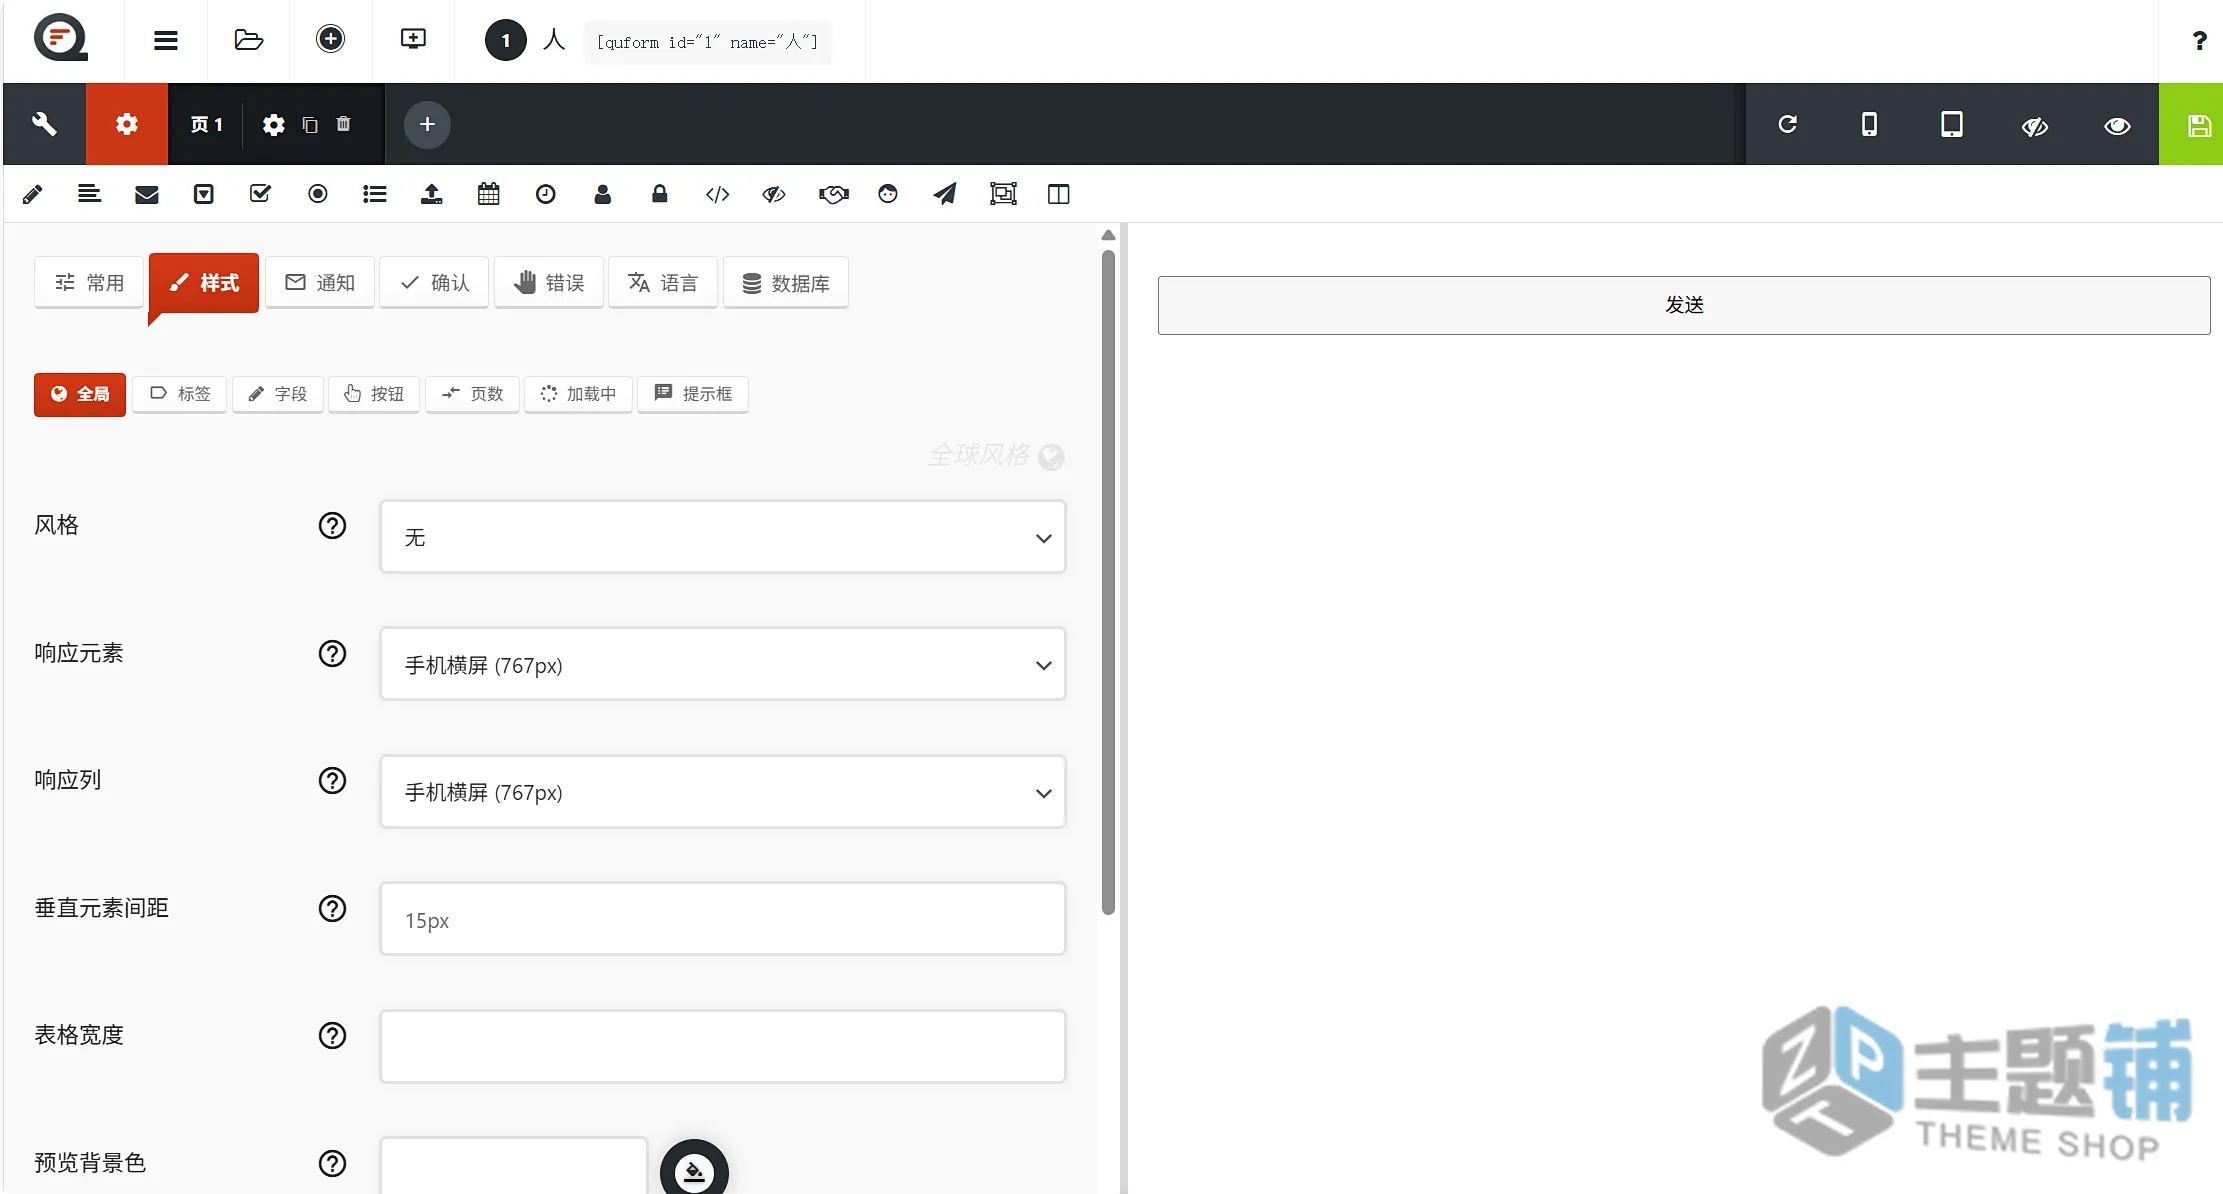The width and height of the screenshot is (2223, 1194).
Task: Click the 垂直元素间距 input field
Action: (723, 919)
